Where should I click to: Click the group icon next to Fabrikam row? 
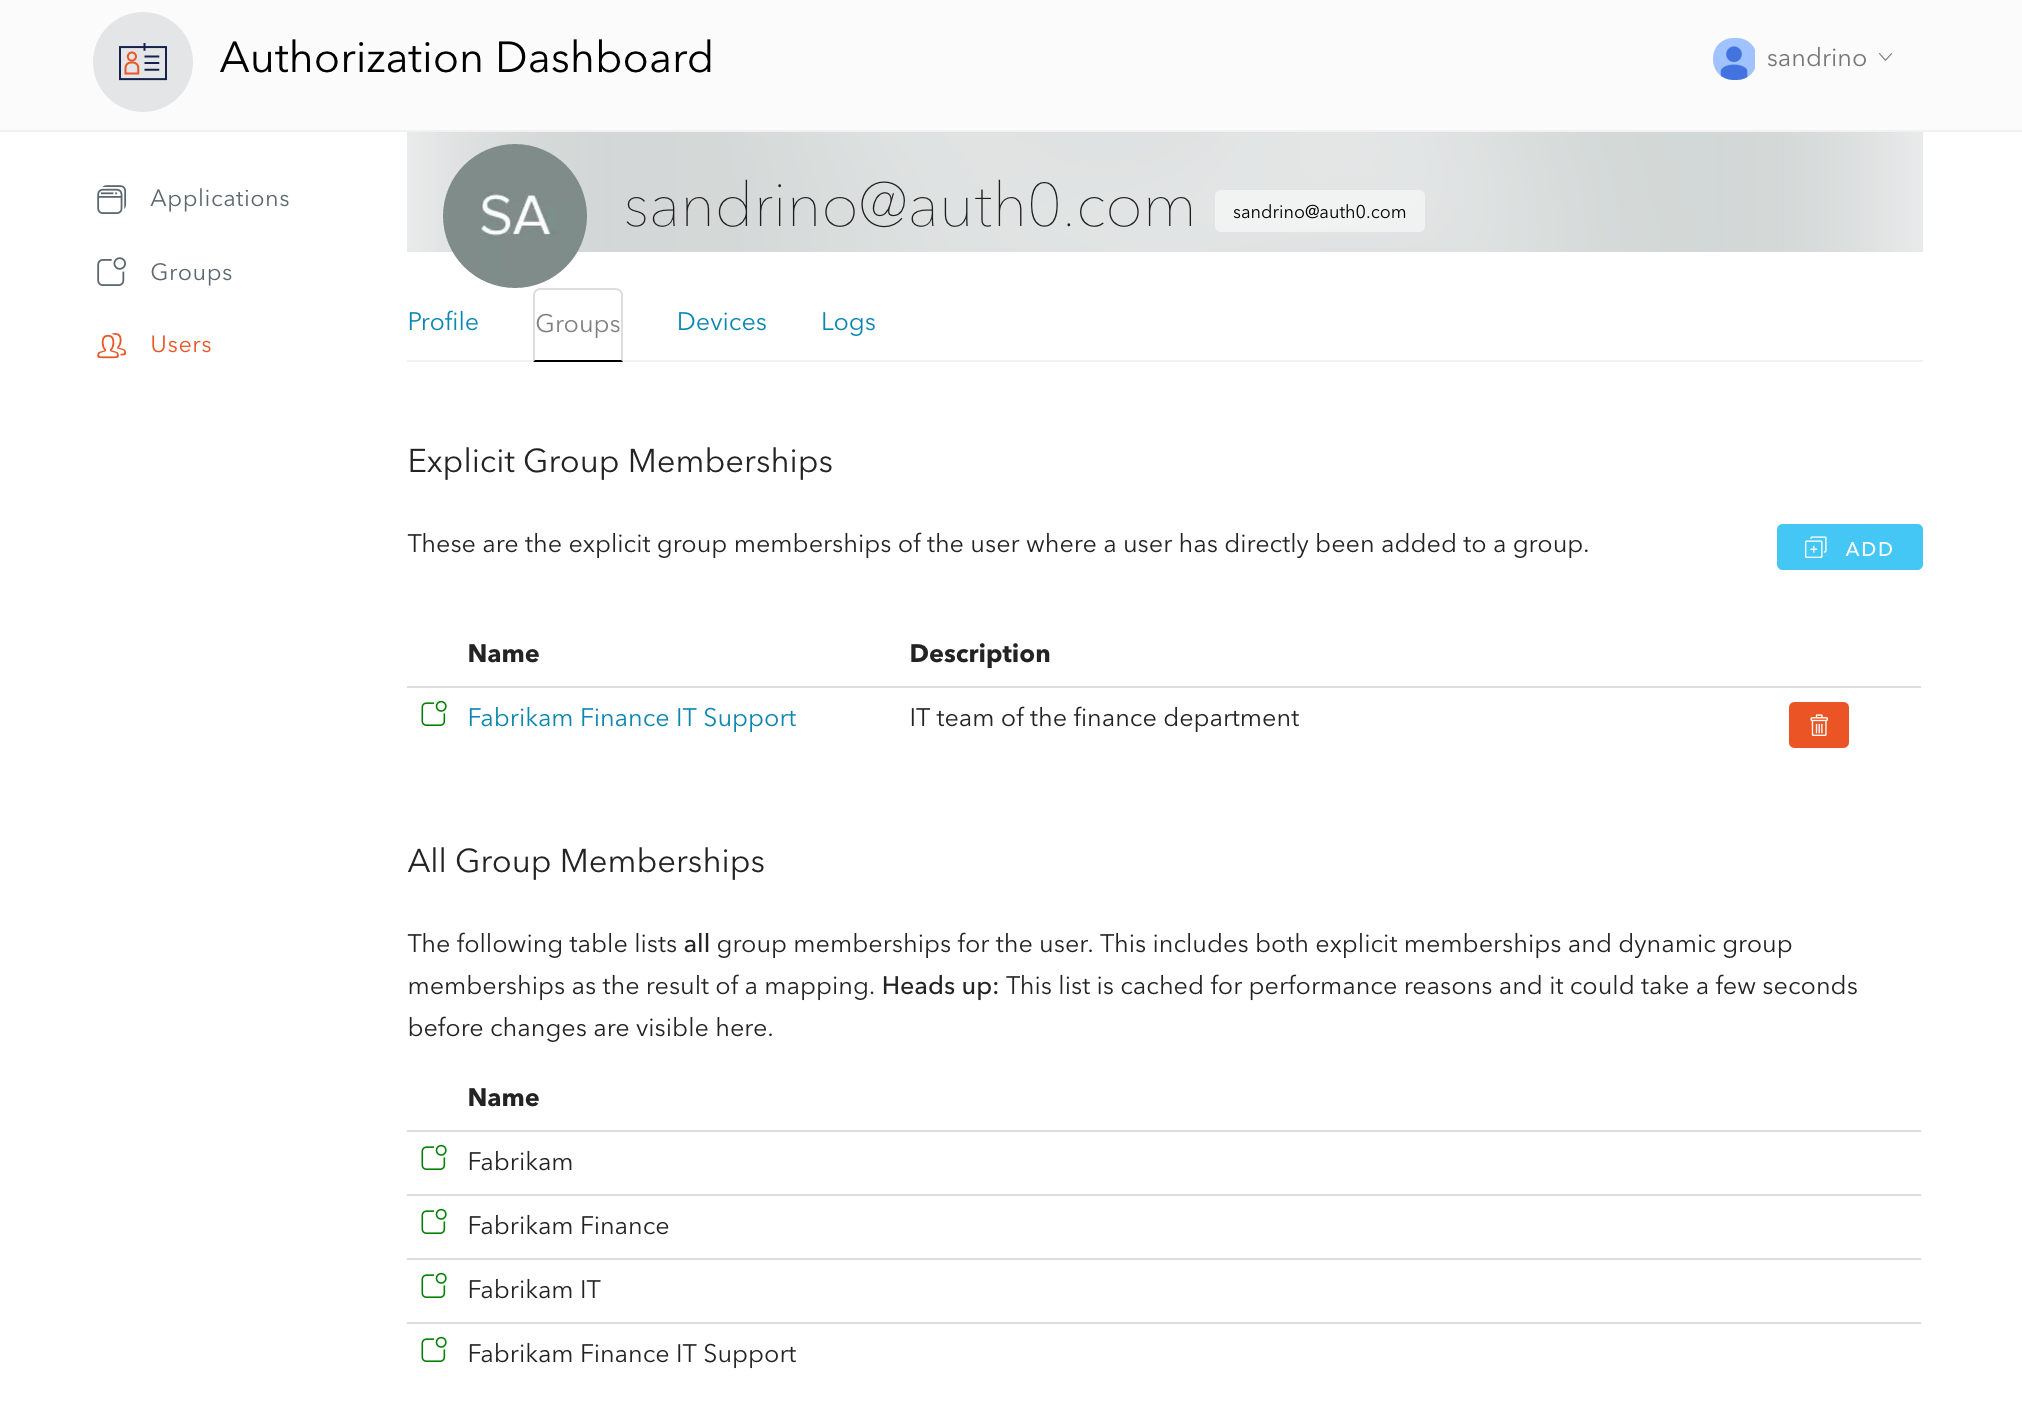click(434, 1158)
